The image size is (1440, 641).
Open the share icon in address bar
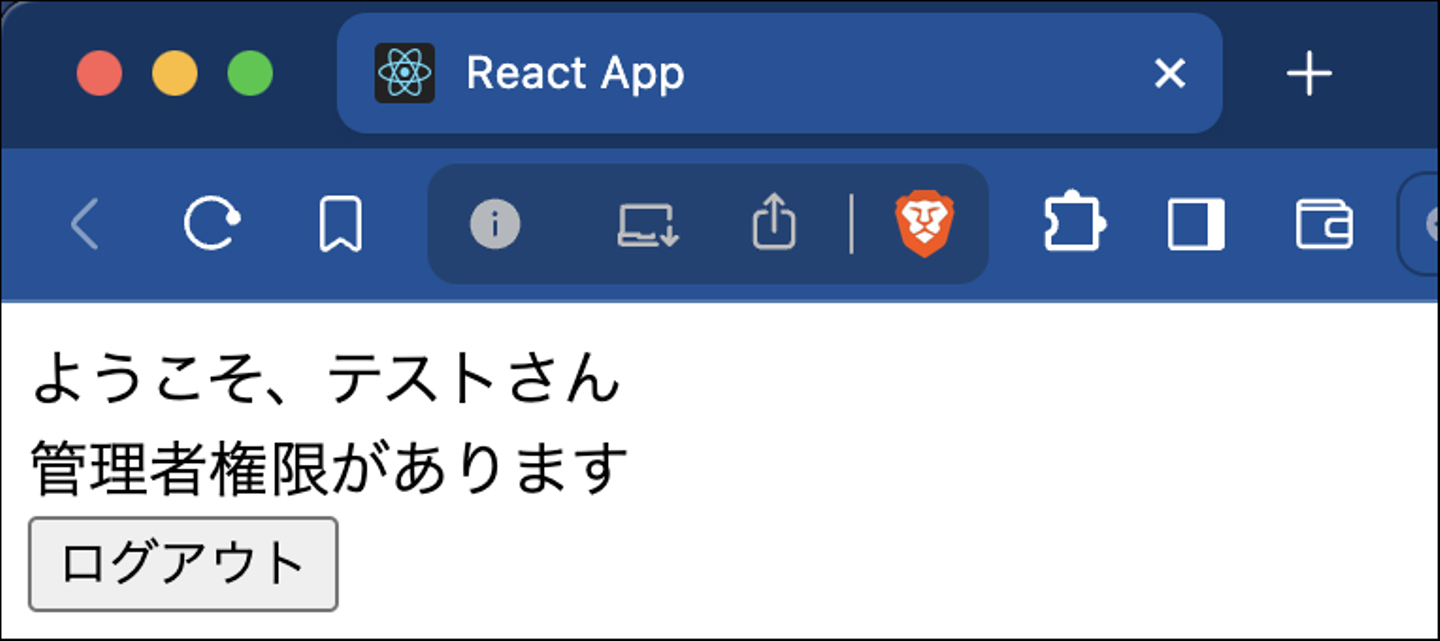[774, 222]
